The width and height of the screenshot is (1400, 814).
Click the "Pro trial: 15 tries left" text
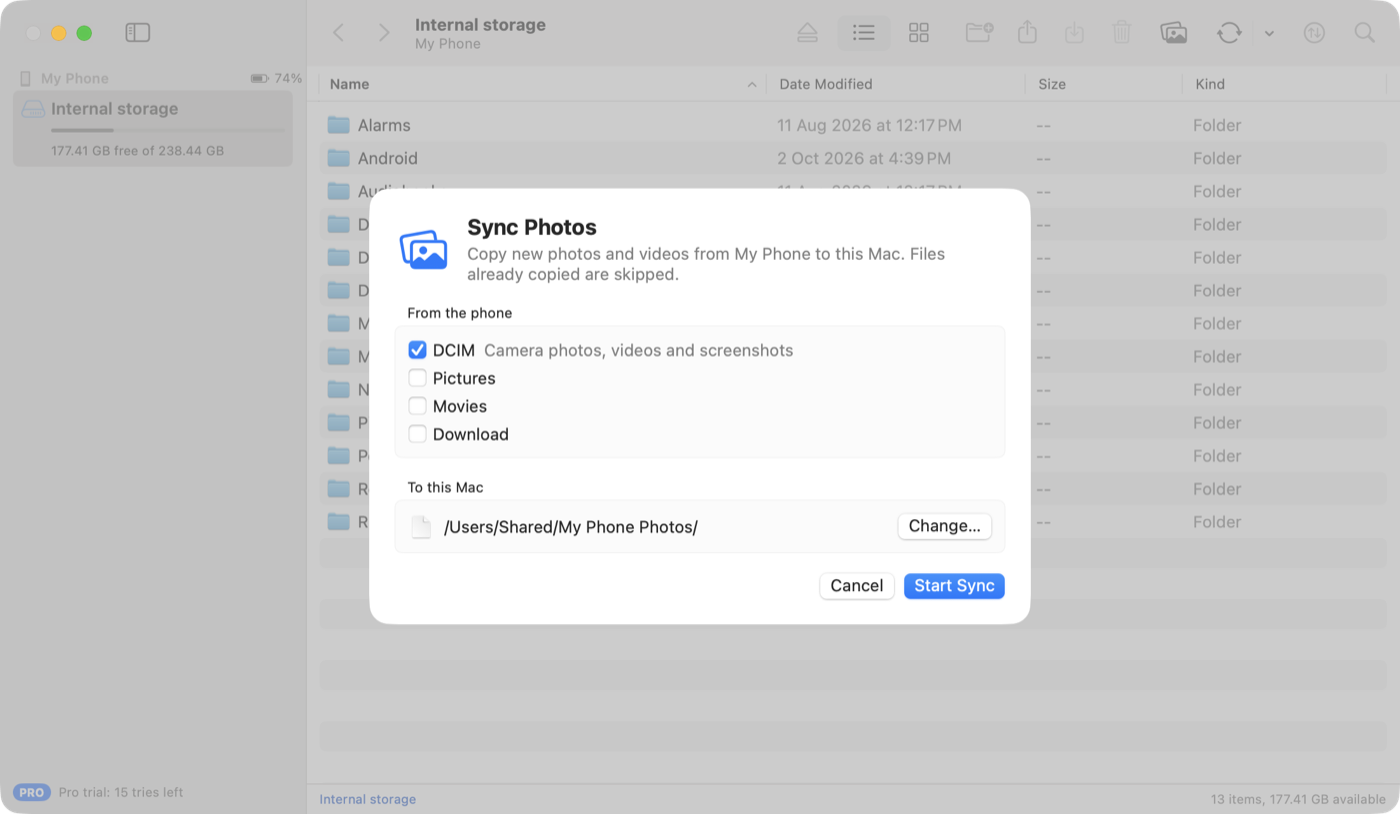click(121, 792)
